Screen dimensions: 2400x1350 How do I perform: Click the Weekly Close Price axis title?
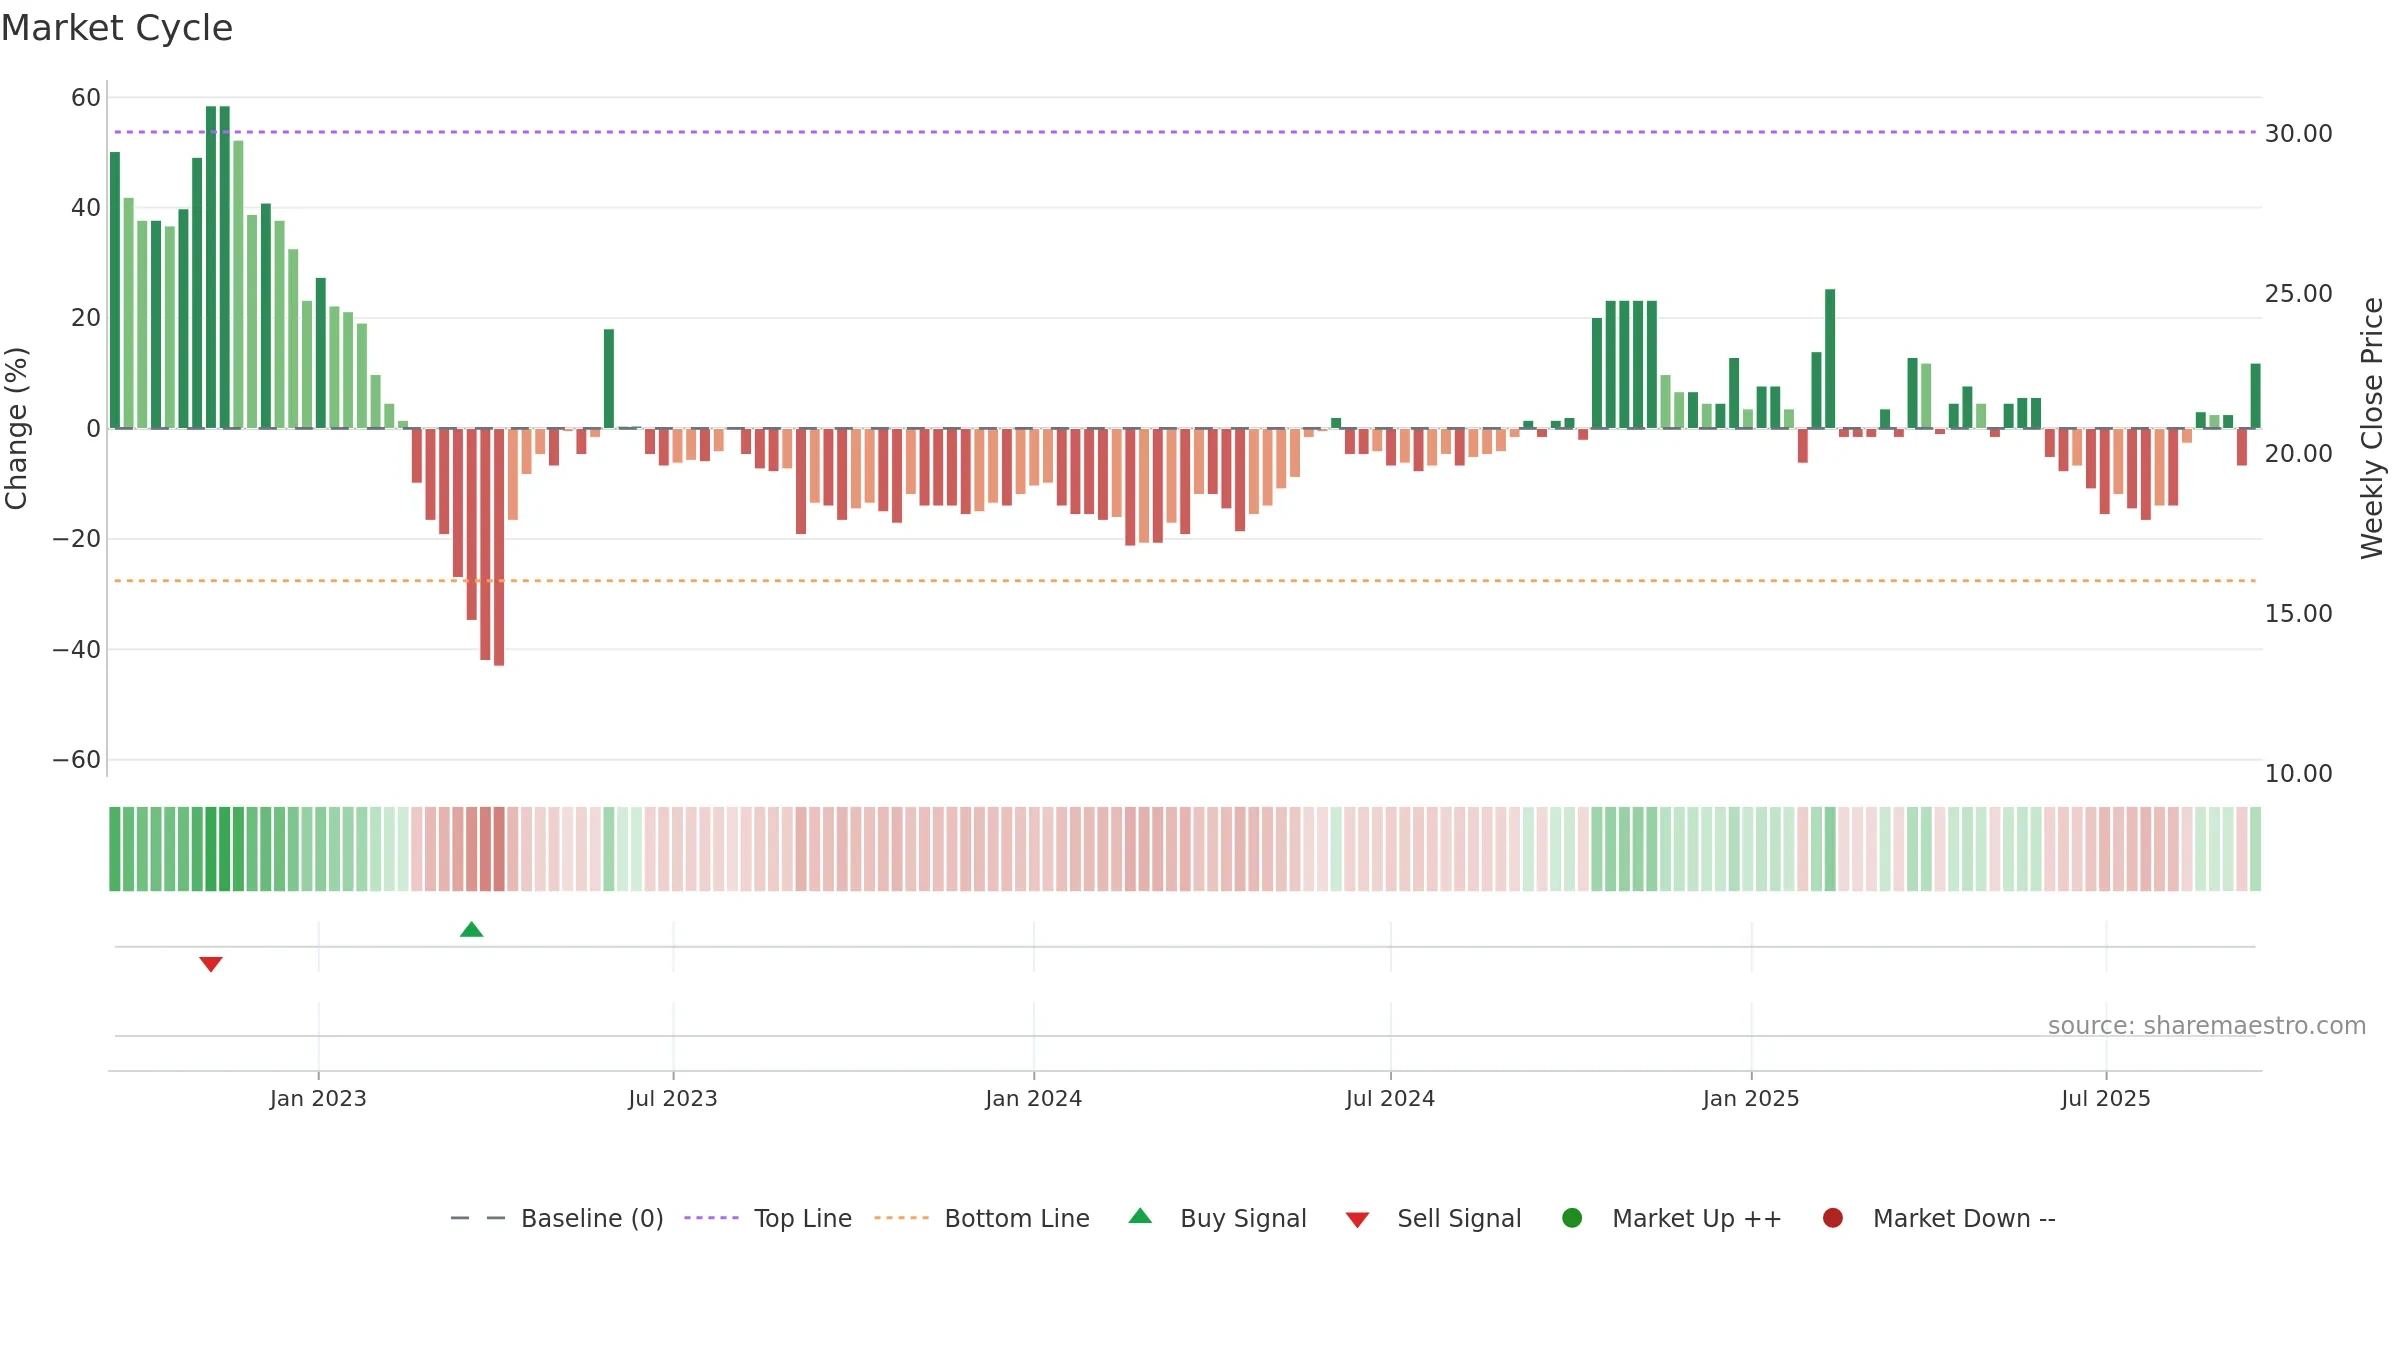click(2372, 428)
